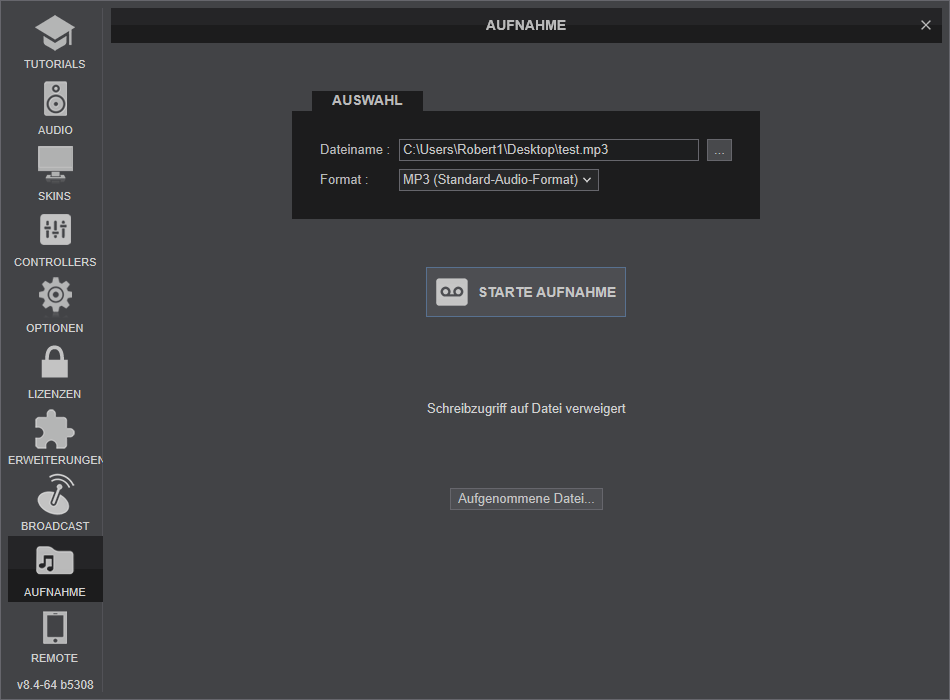Open Audio settings speaker icon

pyautogui.click(x=55, y=98)
